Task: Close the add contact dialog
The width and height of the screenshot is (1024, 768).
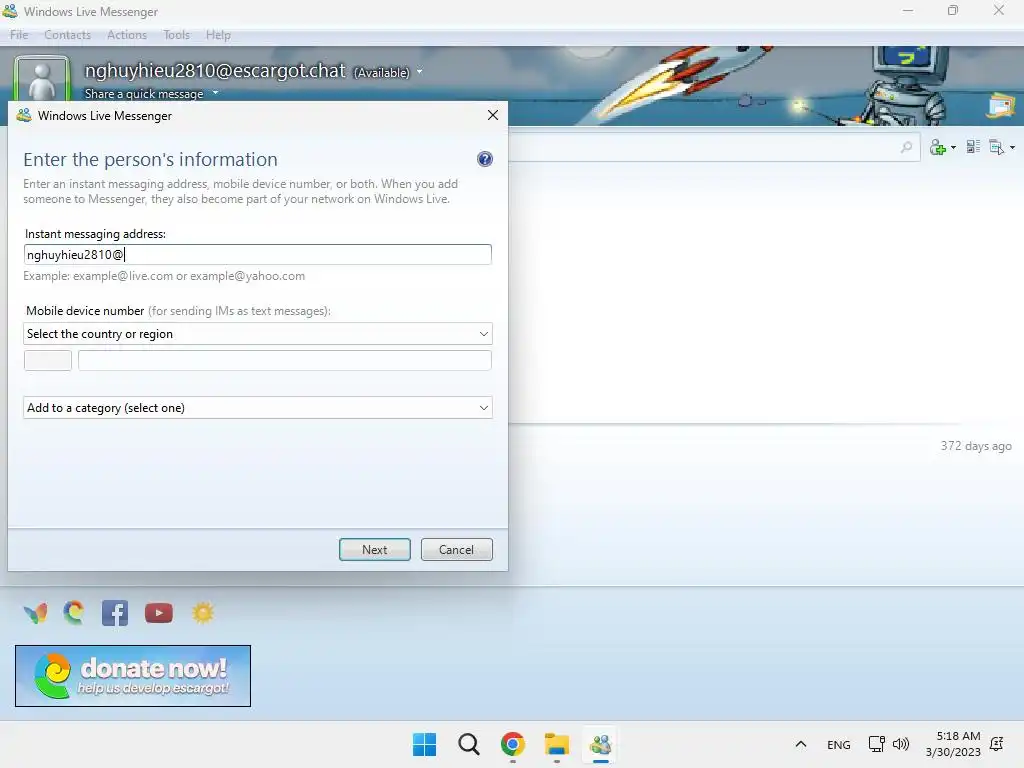Action: tap(492, 115)
